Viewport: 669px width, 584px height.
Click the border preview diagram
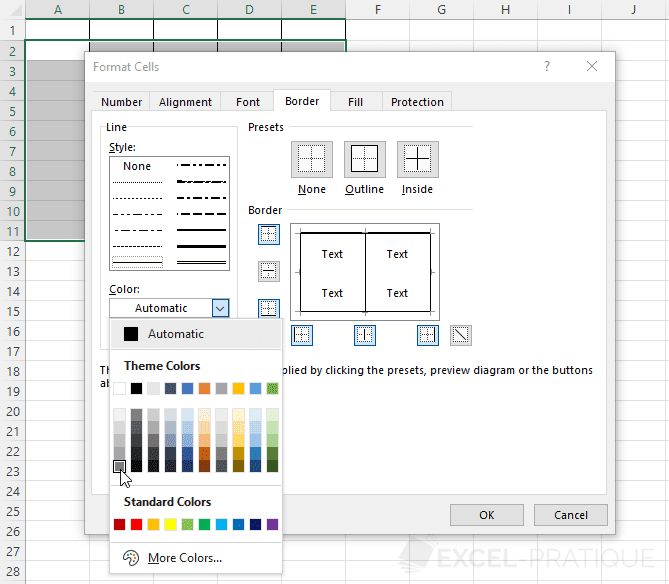[x=365, y=272]
